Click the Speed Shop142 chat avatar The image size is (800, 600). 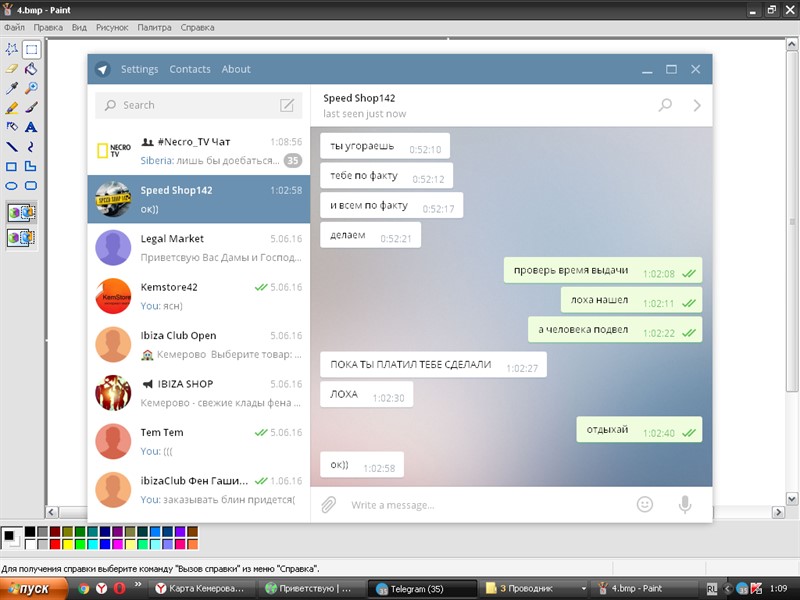tap(113, 199)
